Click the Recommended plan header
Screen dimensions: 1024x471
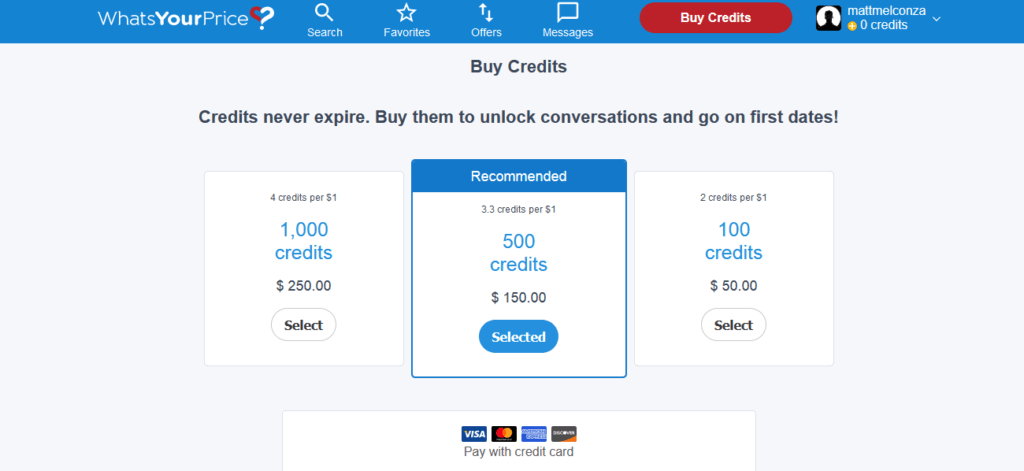click(519, 176)
